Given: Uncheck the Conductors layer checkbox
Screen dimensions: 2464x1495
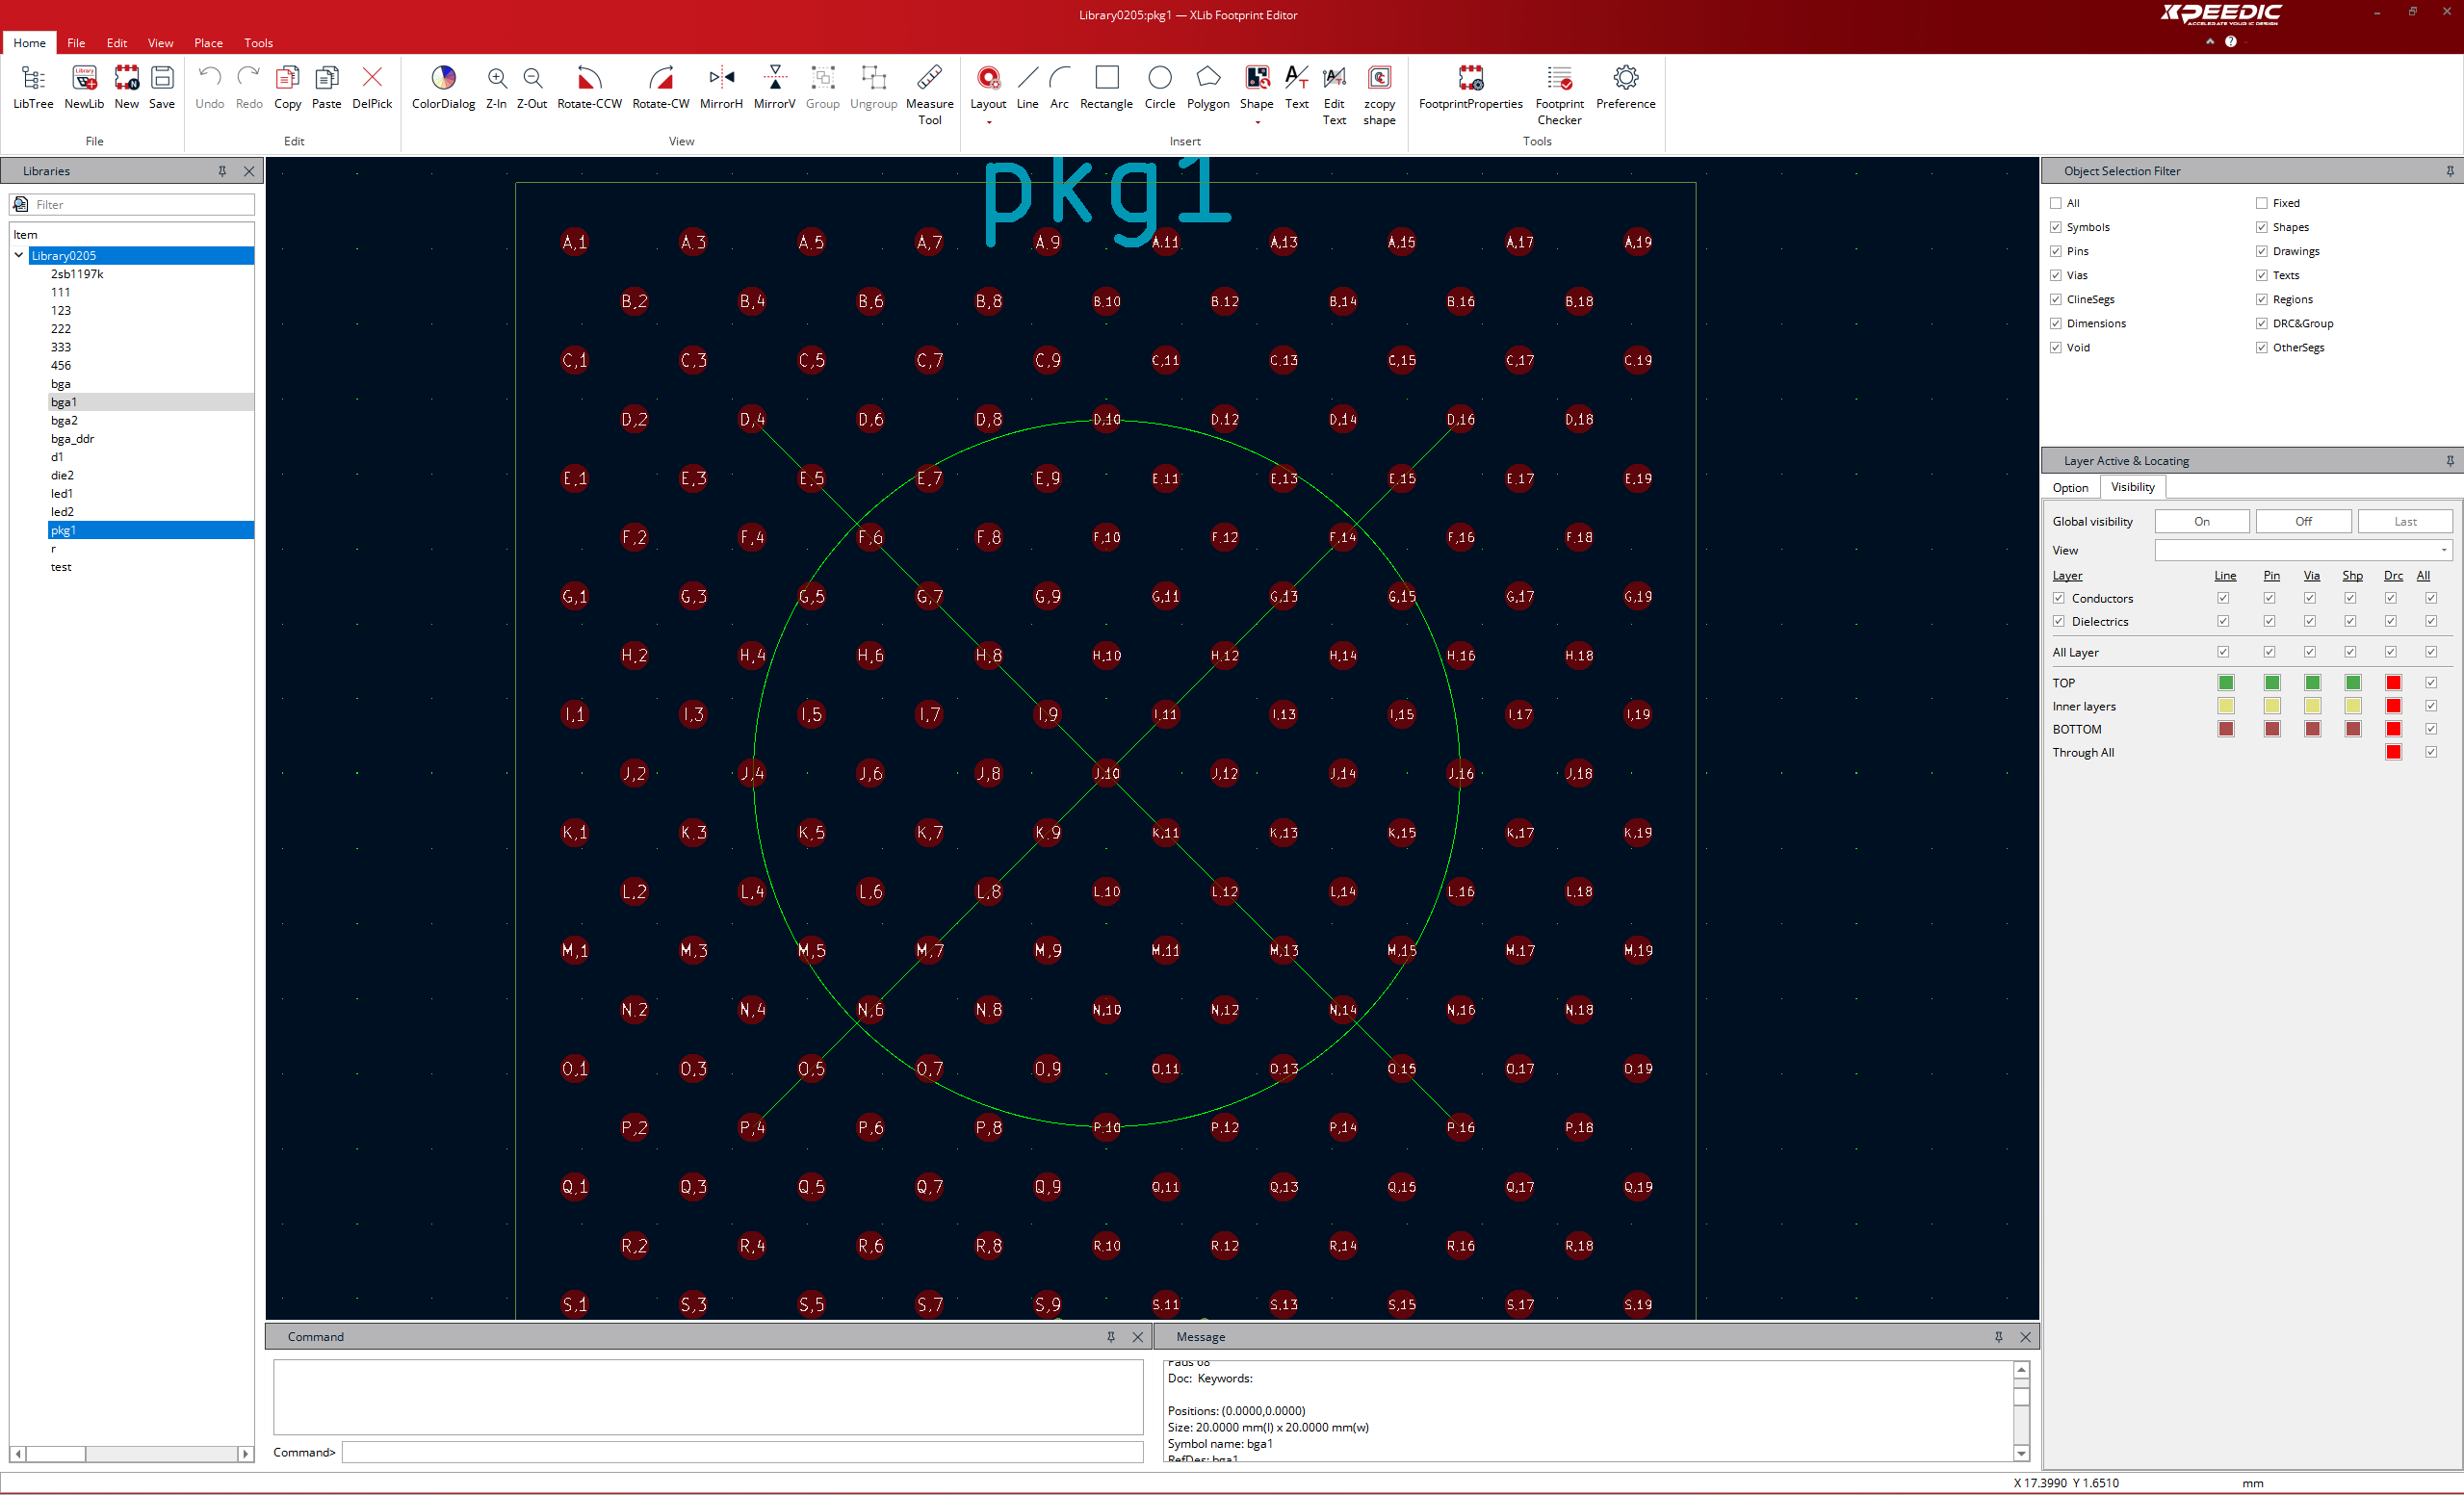Looking at the screenshot, I should (2059, 598).
